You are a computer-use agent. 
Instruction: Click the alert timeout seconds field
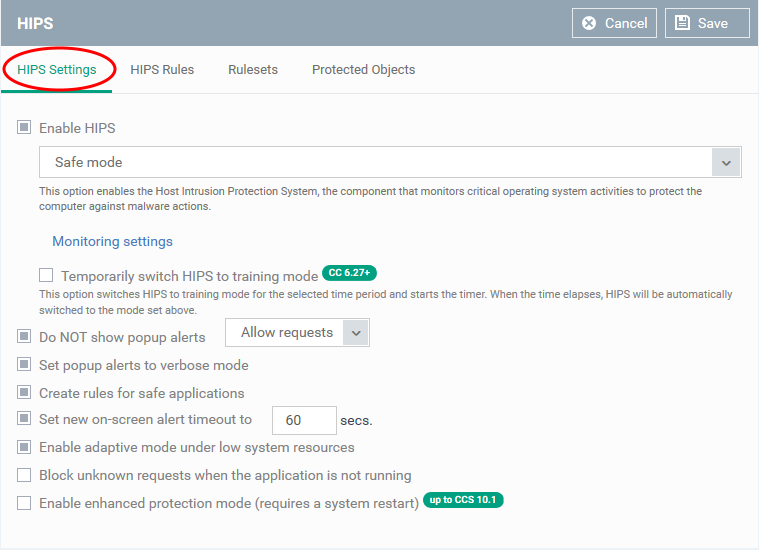point(304,420)
